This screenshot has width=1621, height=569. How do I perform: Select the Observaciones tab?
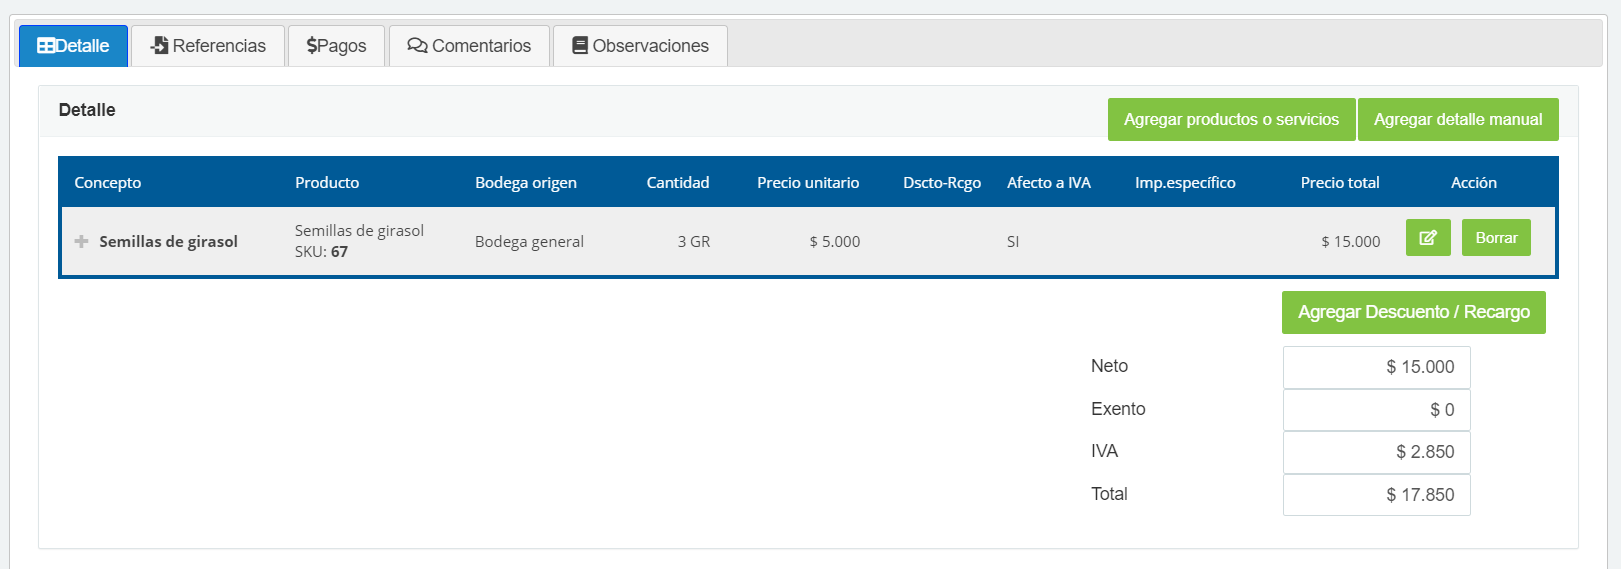click(640, 46)
